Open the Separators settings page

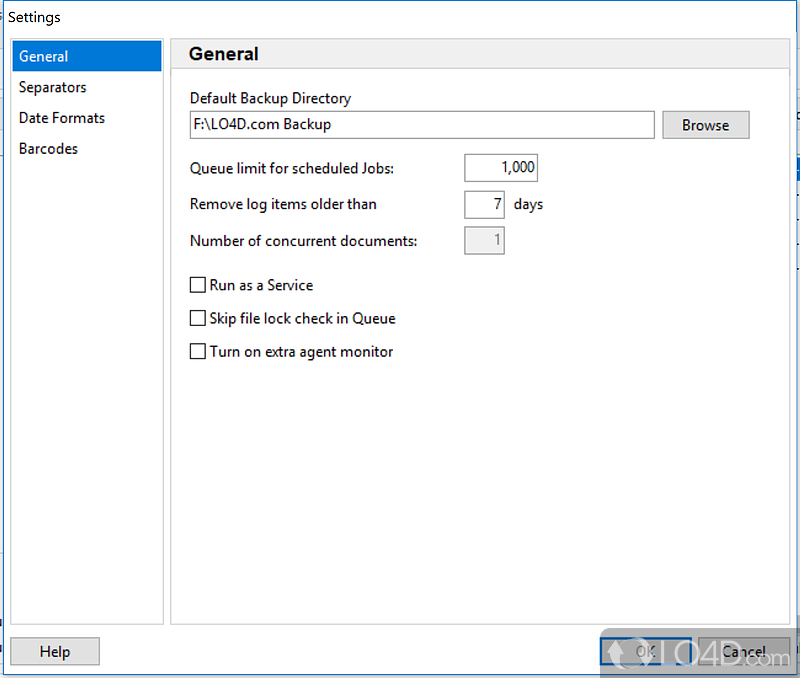tap(53, 87)
